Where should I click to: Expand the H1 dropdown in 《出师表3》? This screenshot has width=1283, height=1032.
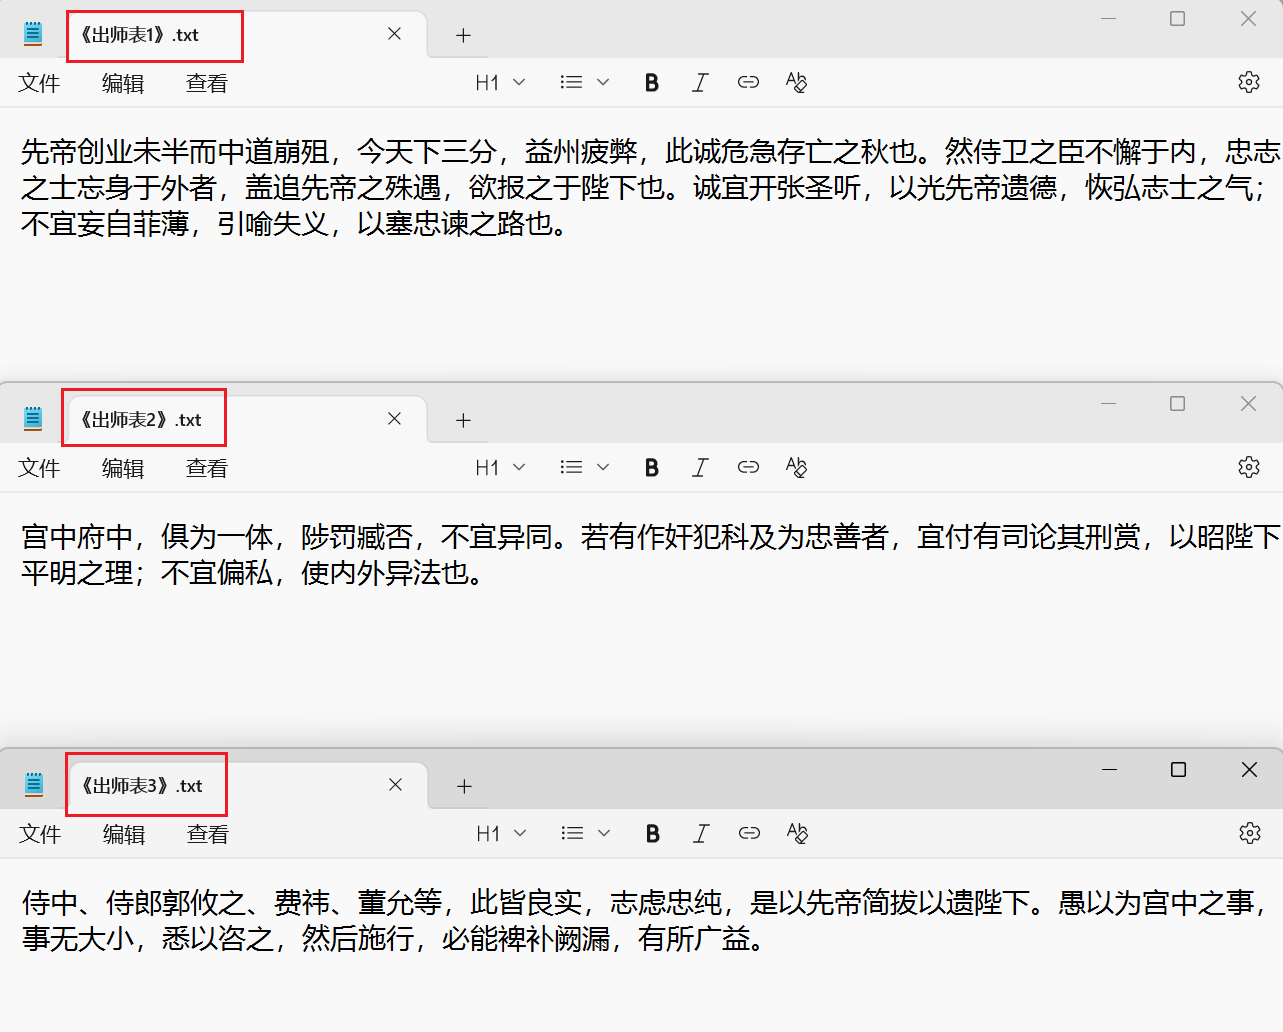point(500,833)
